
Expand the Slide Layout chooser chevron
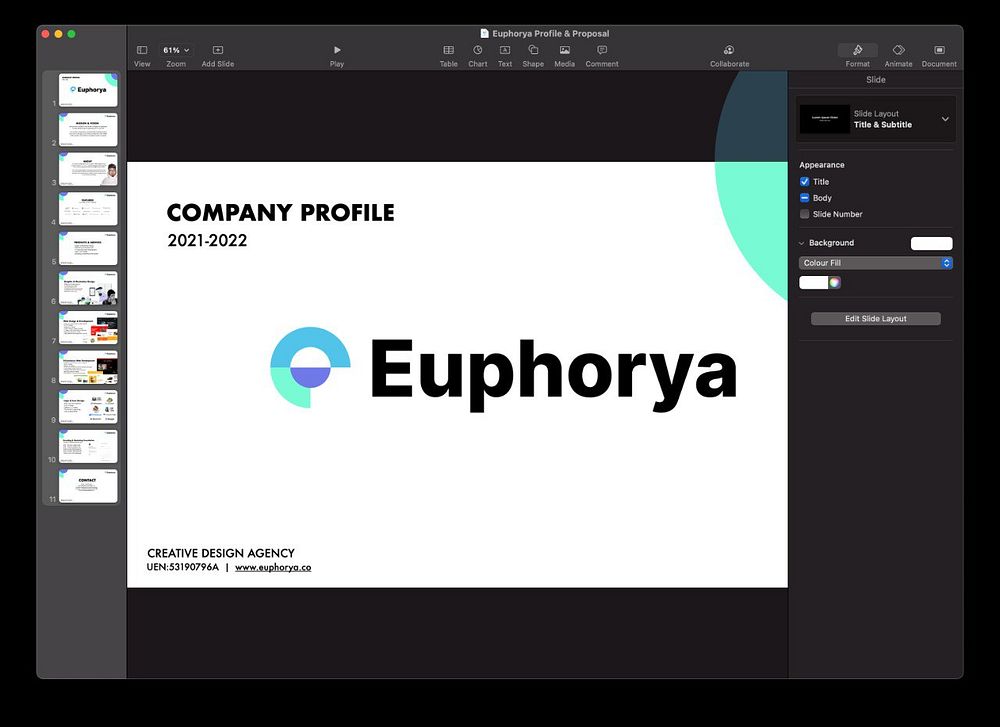pos(945,119)
